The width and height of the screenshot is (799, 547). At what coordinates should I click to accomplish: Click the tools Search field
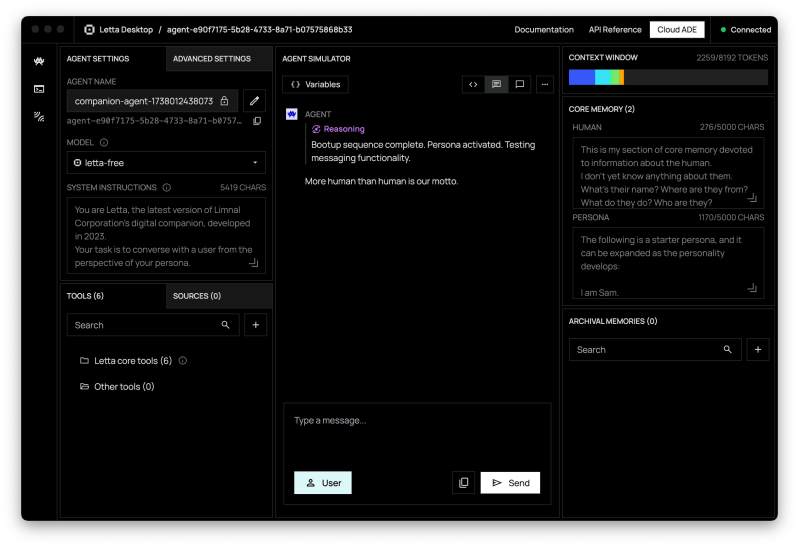(153, 325)
